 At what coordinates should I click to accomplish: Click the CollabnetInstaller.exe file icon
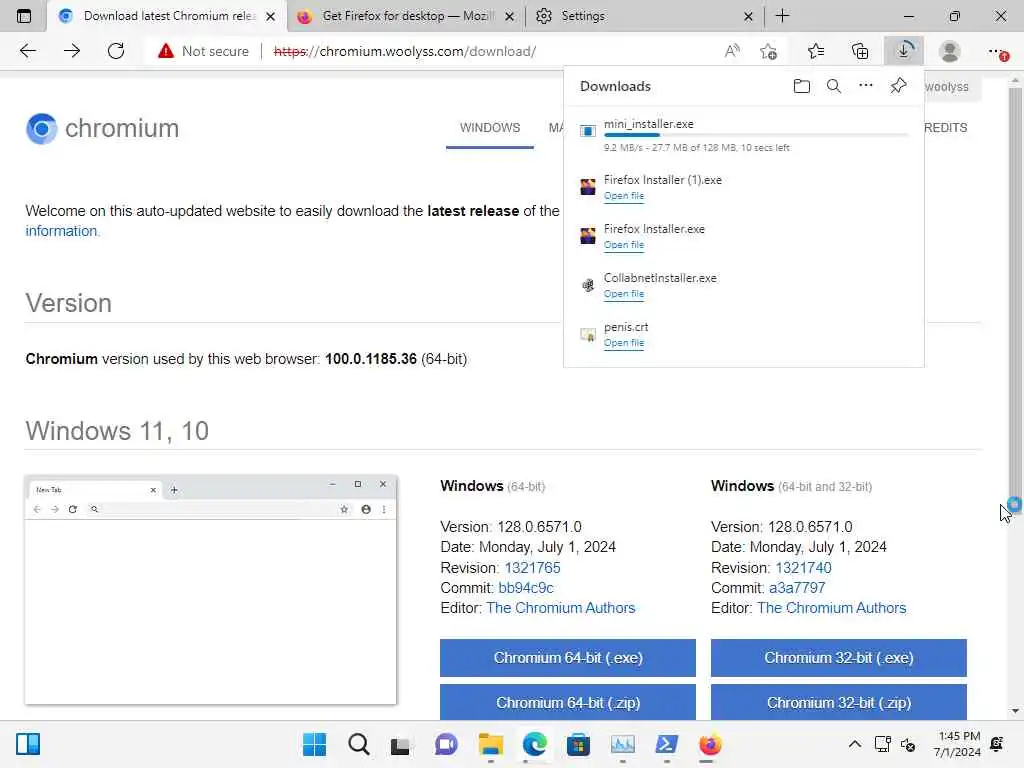coord(588,285)
